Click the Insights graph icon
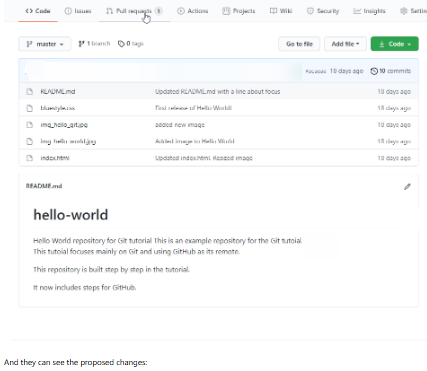 click(x=357, y=11)
